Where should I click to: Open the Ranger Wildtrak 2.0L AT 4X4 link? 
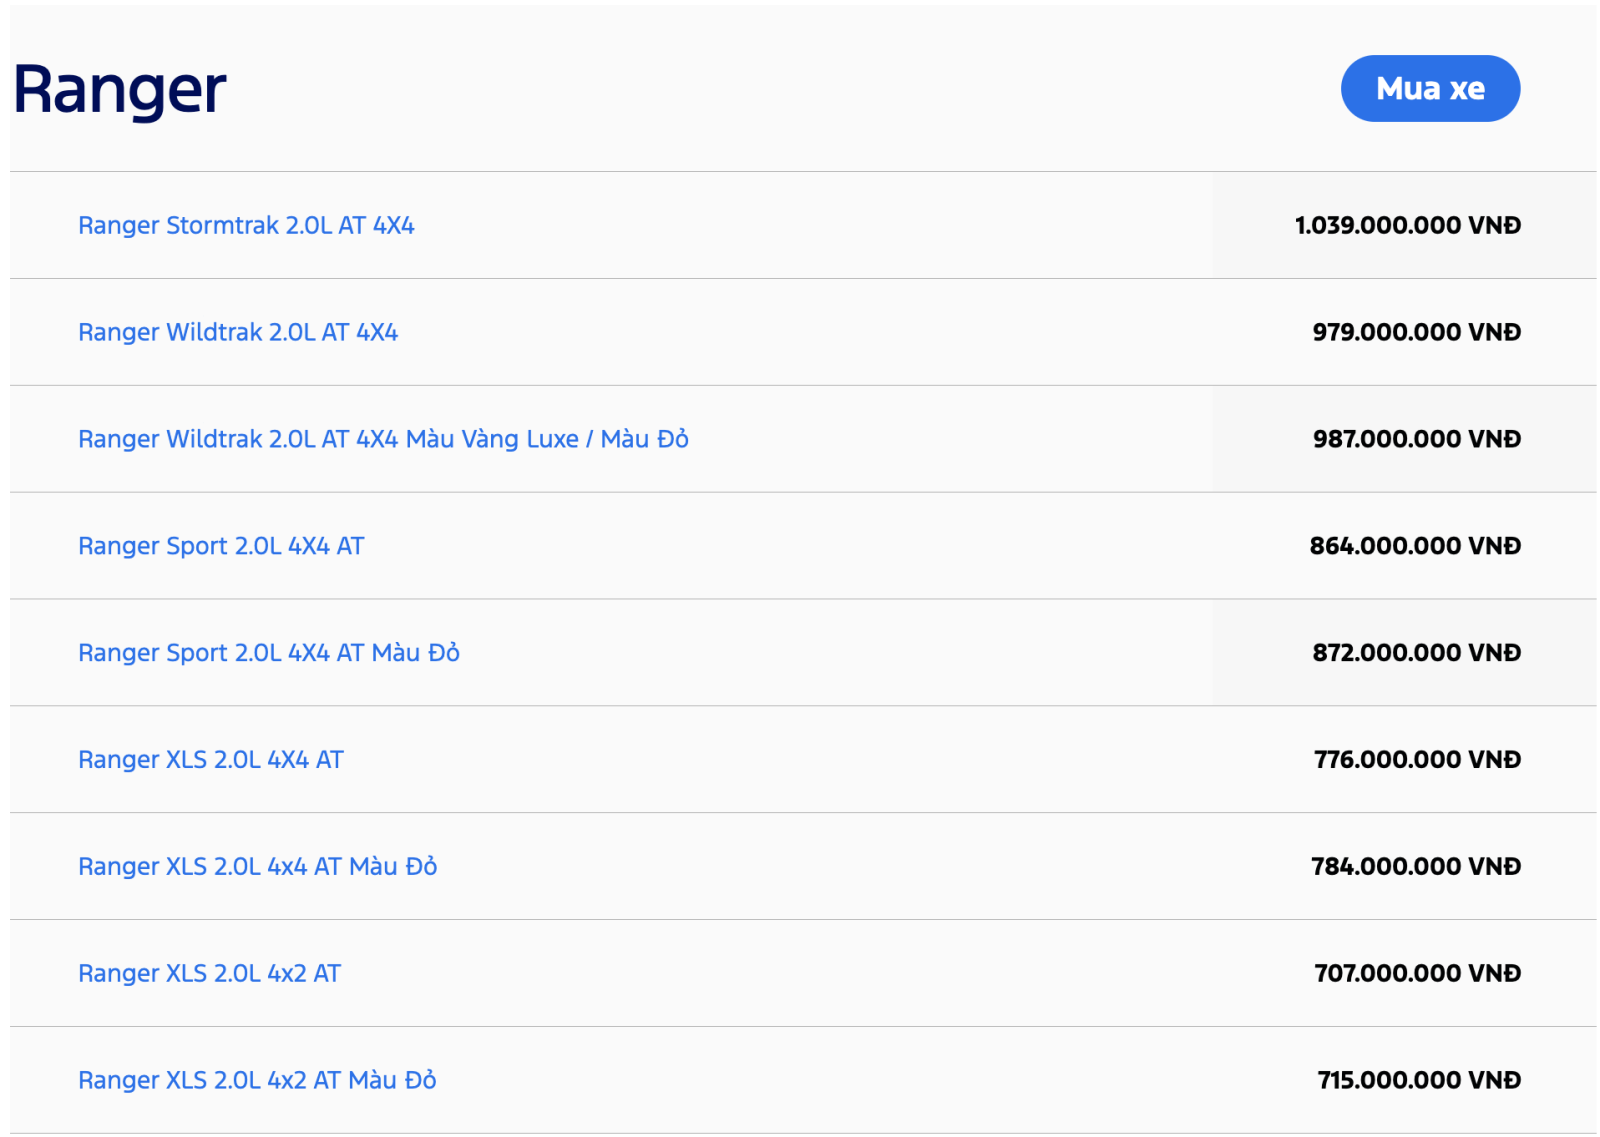coord(238,333)
